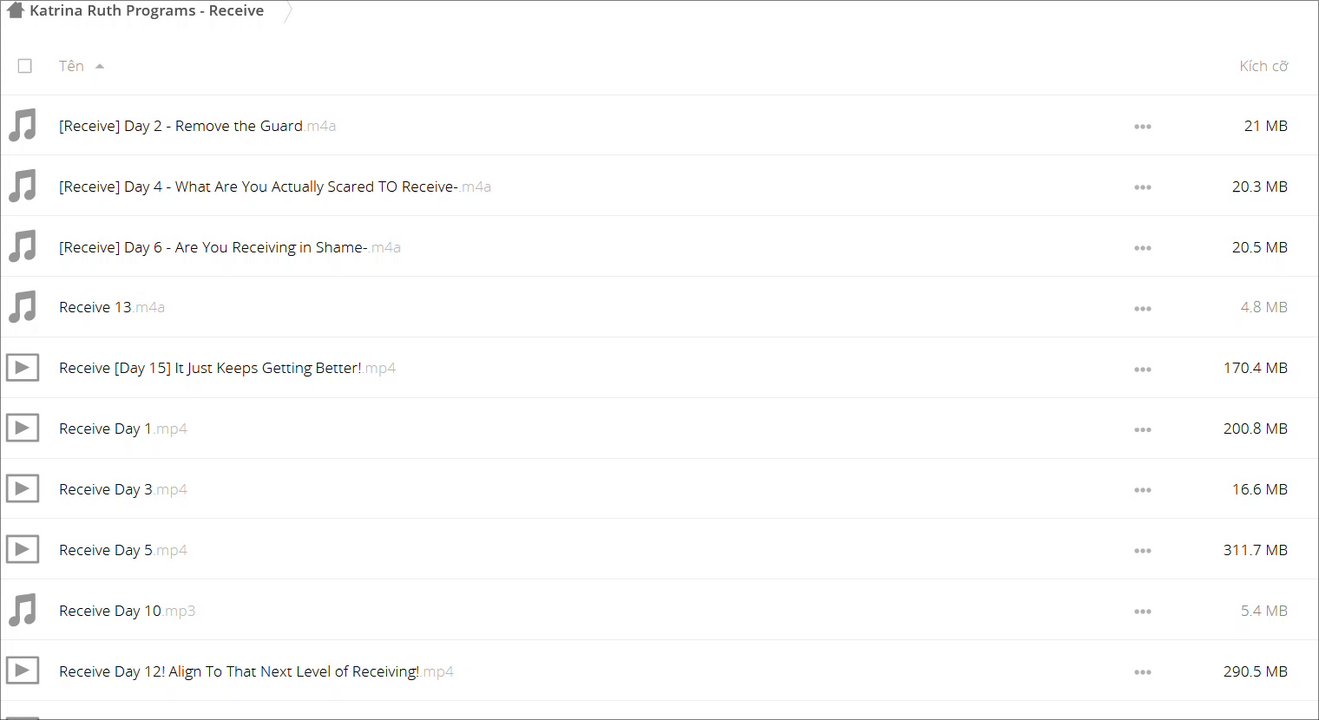Click the video icon for Receive Day 12

pos(22,671)
